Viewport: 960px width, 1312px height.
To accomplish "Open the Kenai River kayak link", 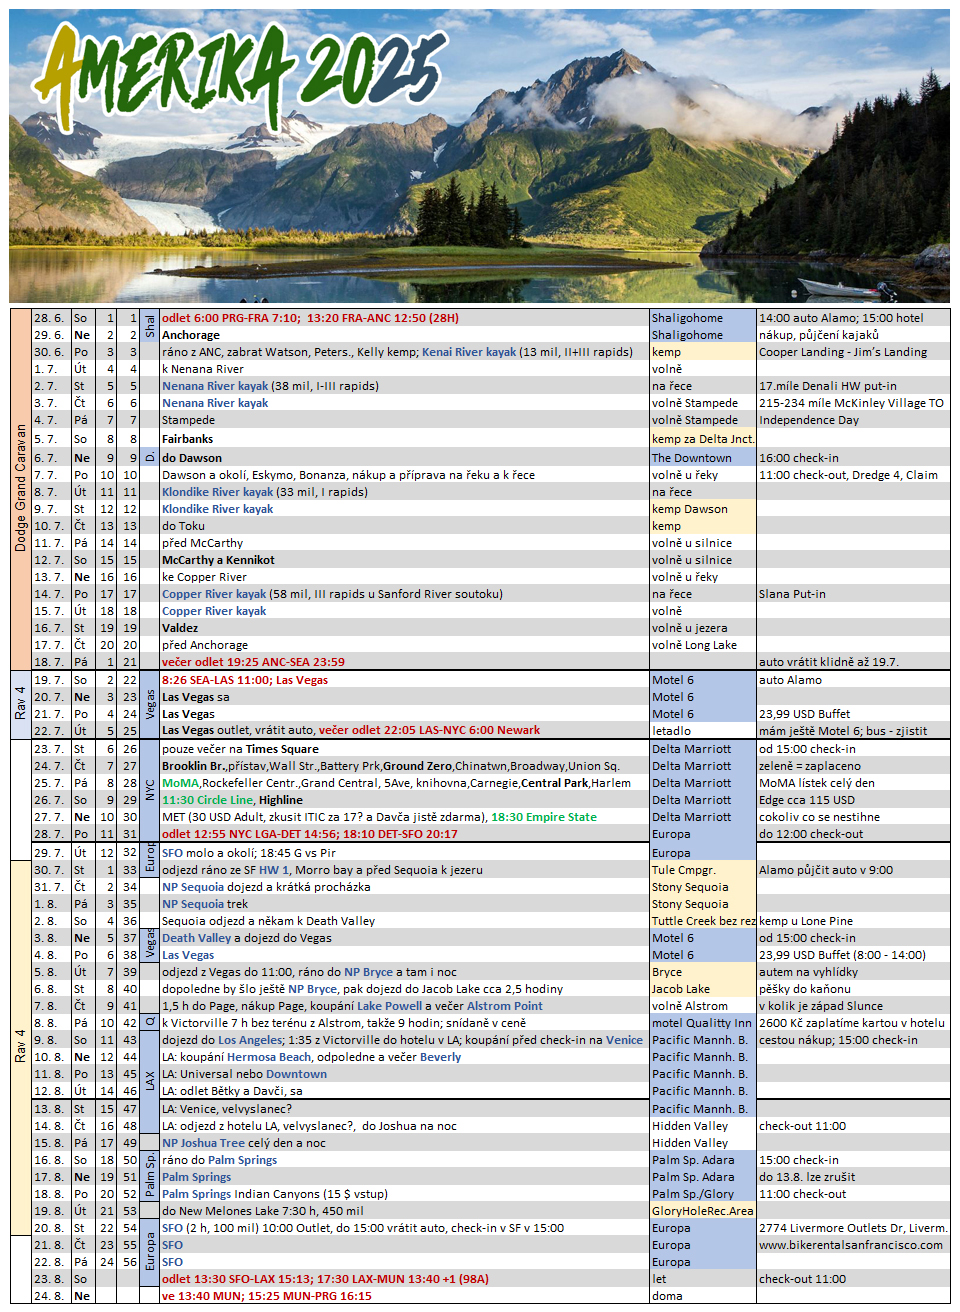I will tap(469, 352).
